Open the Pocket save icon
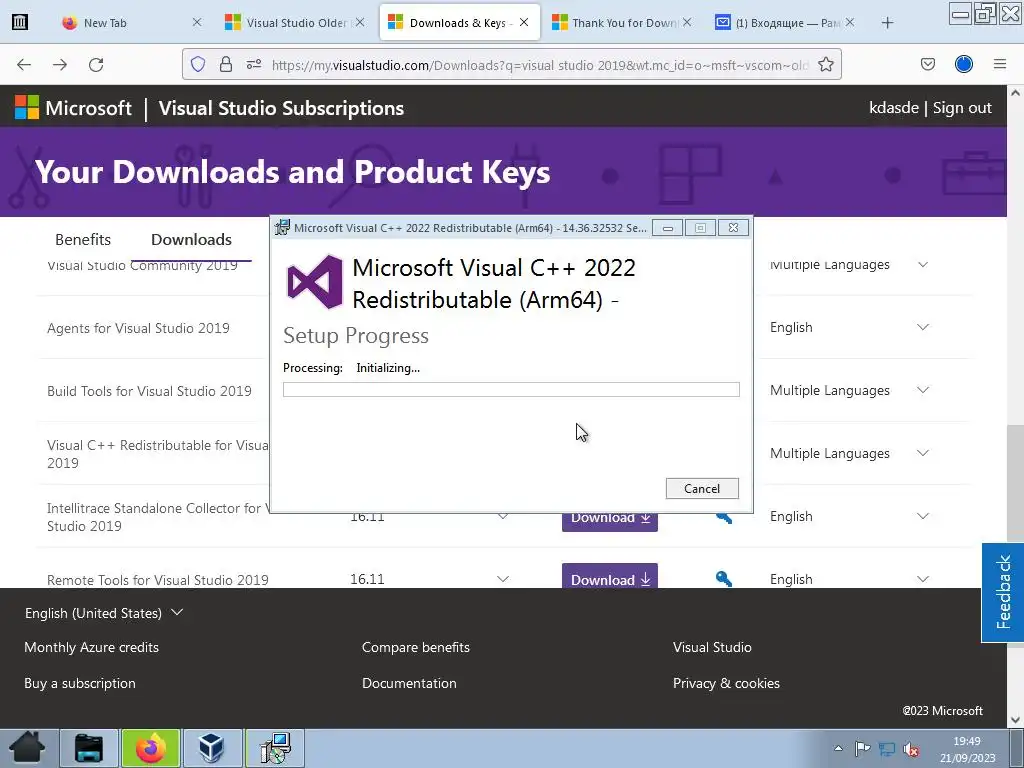This screenshot has width=1024, height=768. click(927, 64)
